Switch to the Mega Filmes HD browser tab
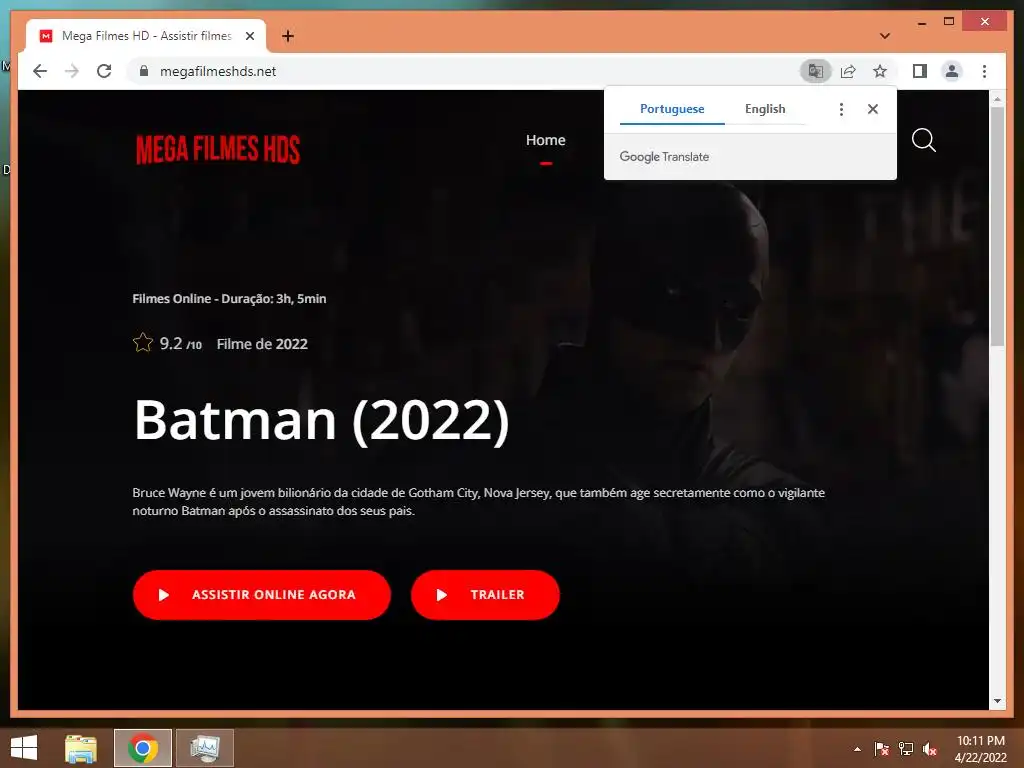Viewport: 1024px width, 768px height. (146, 36)
